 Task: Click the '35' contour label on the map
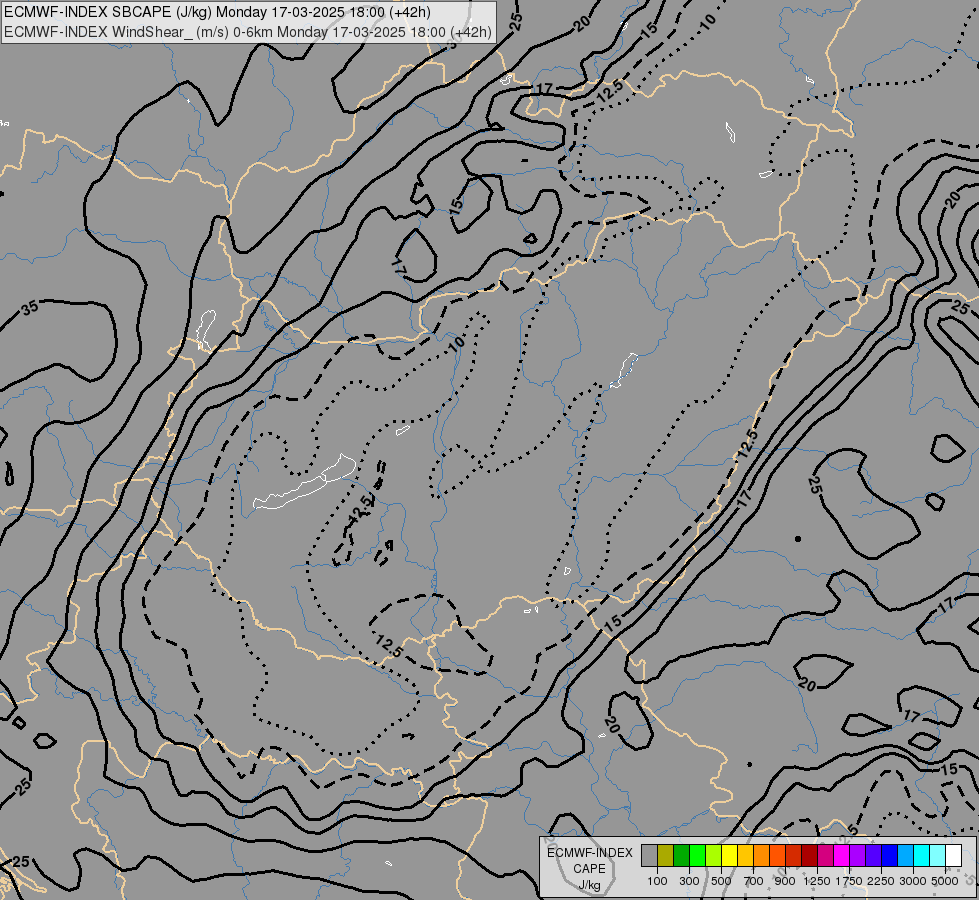(x=29, y=308)
